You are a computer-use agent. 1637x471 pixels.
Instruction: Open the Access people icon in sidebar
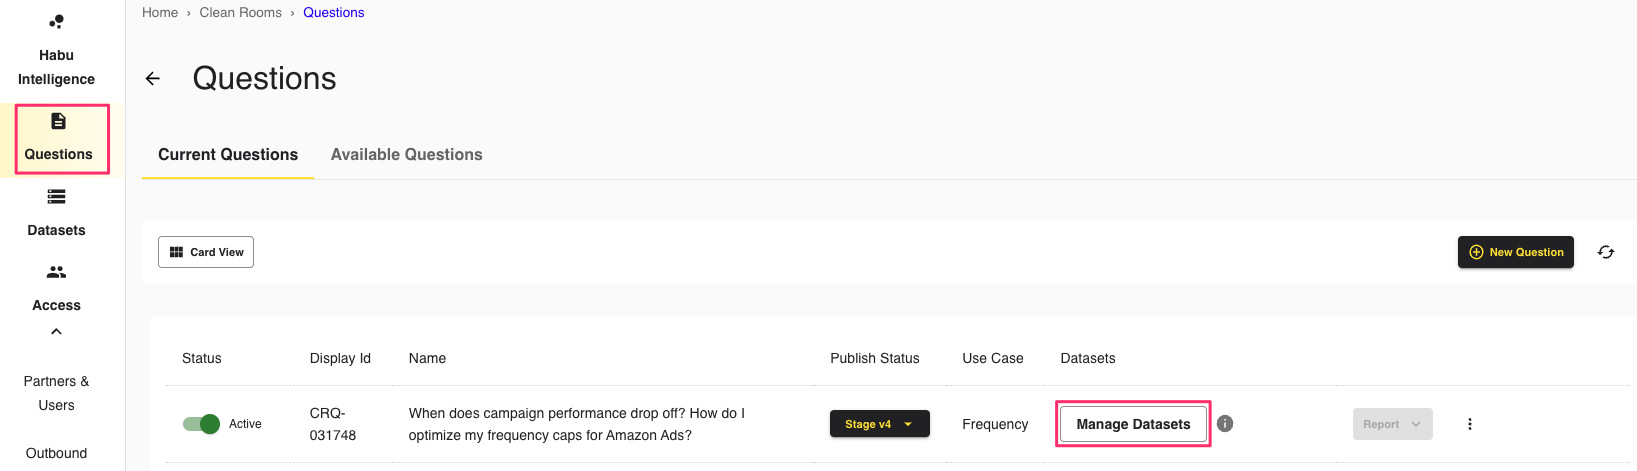(57, 272)
